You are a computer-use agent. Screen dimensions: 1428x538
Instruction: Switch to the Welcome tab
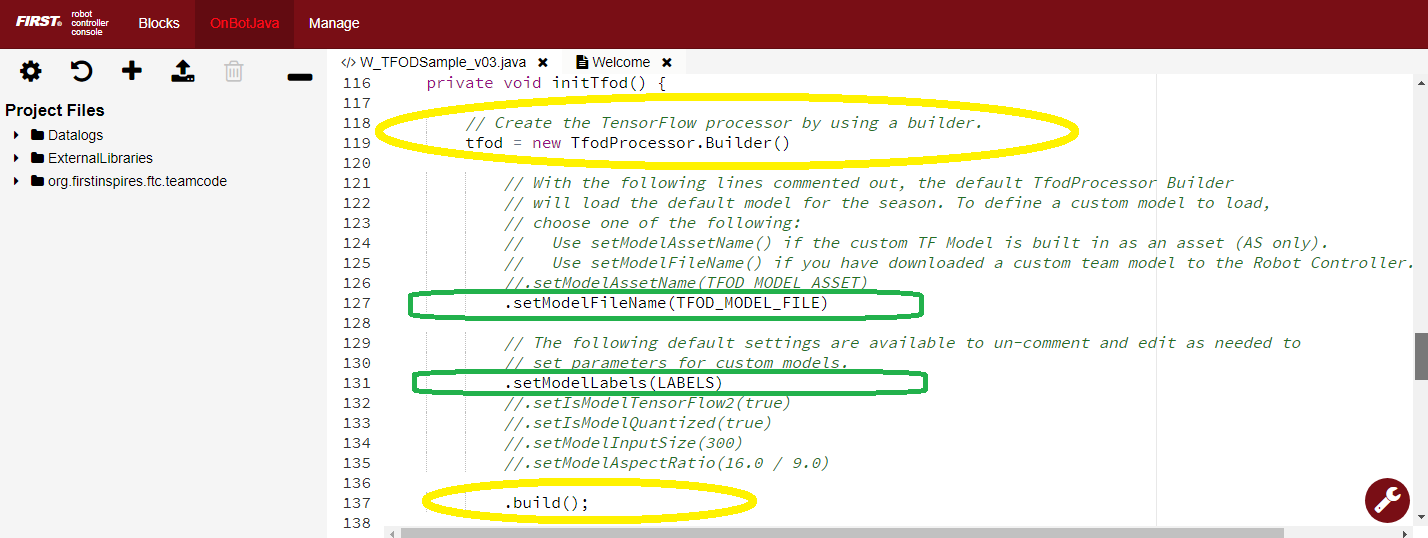[620, 62]
